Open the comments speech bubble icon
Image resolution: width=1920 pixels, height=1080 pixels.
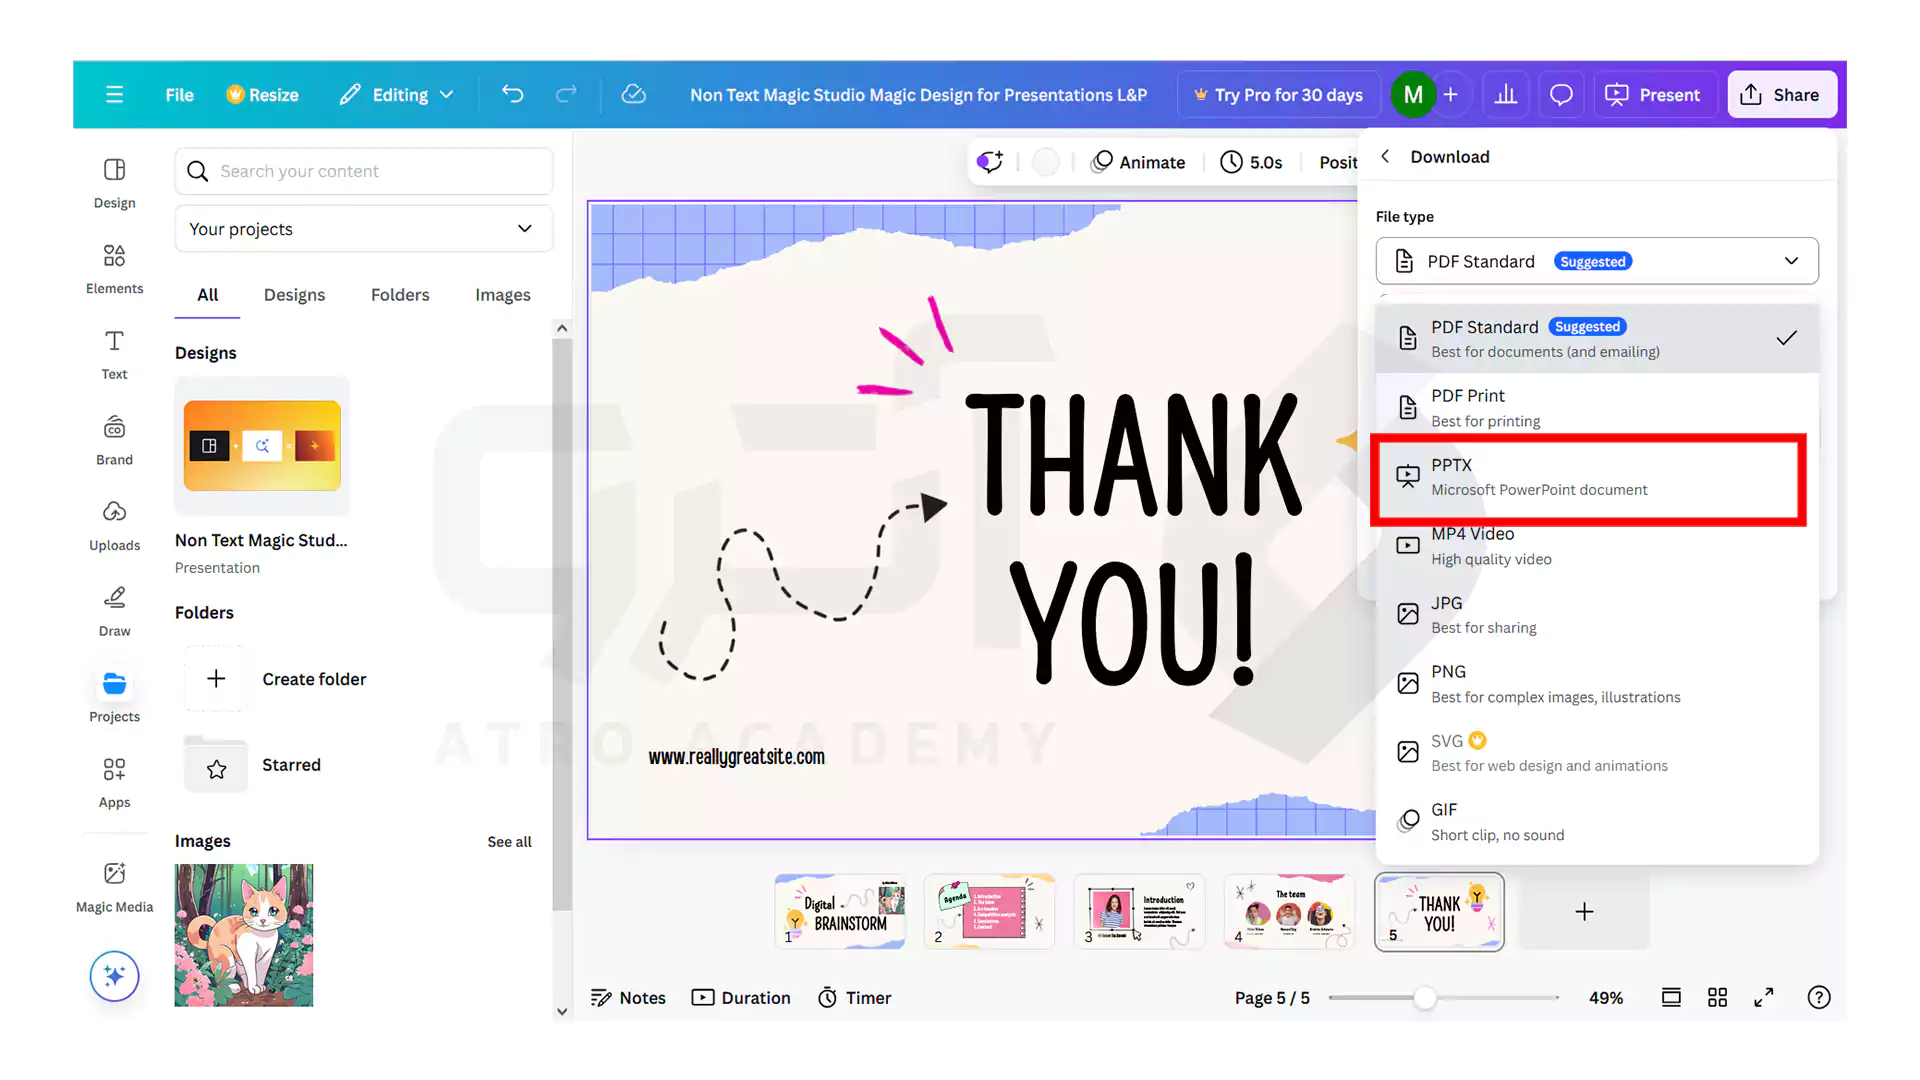pos(1561,95)
